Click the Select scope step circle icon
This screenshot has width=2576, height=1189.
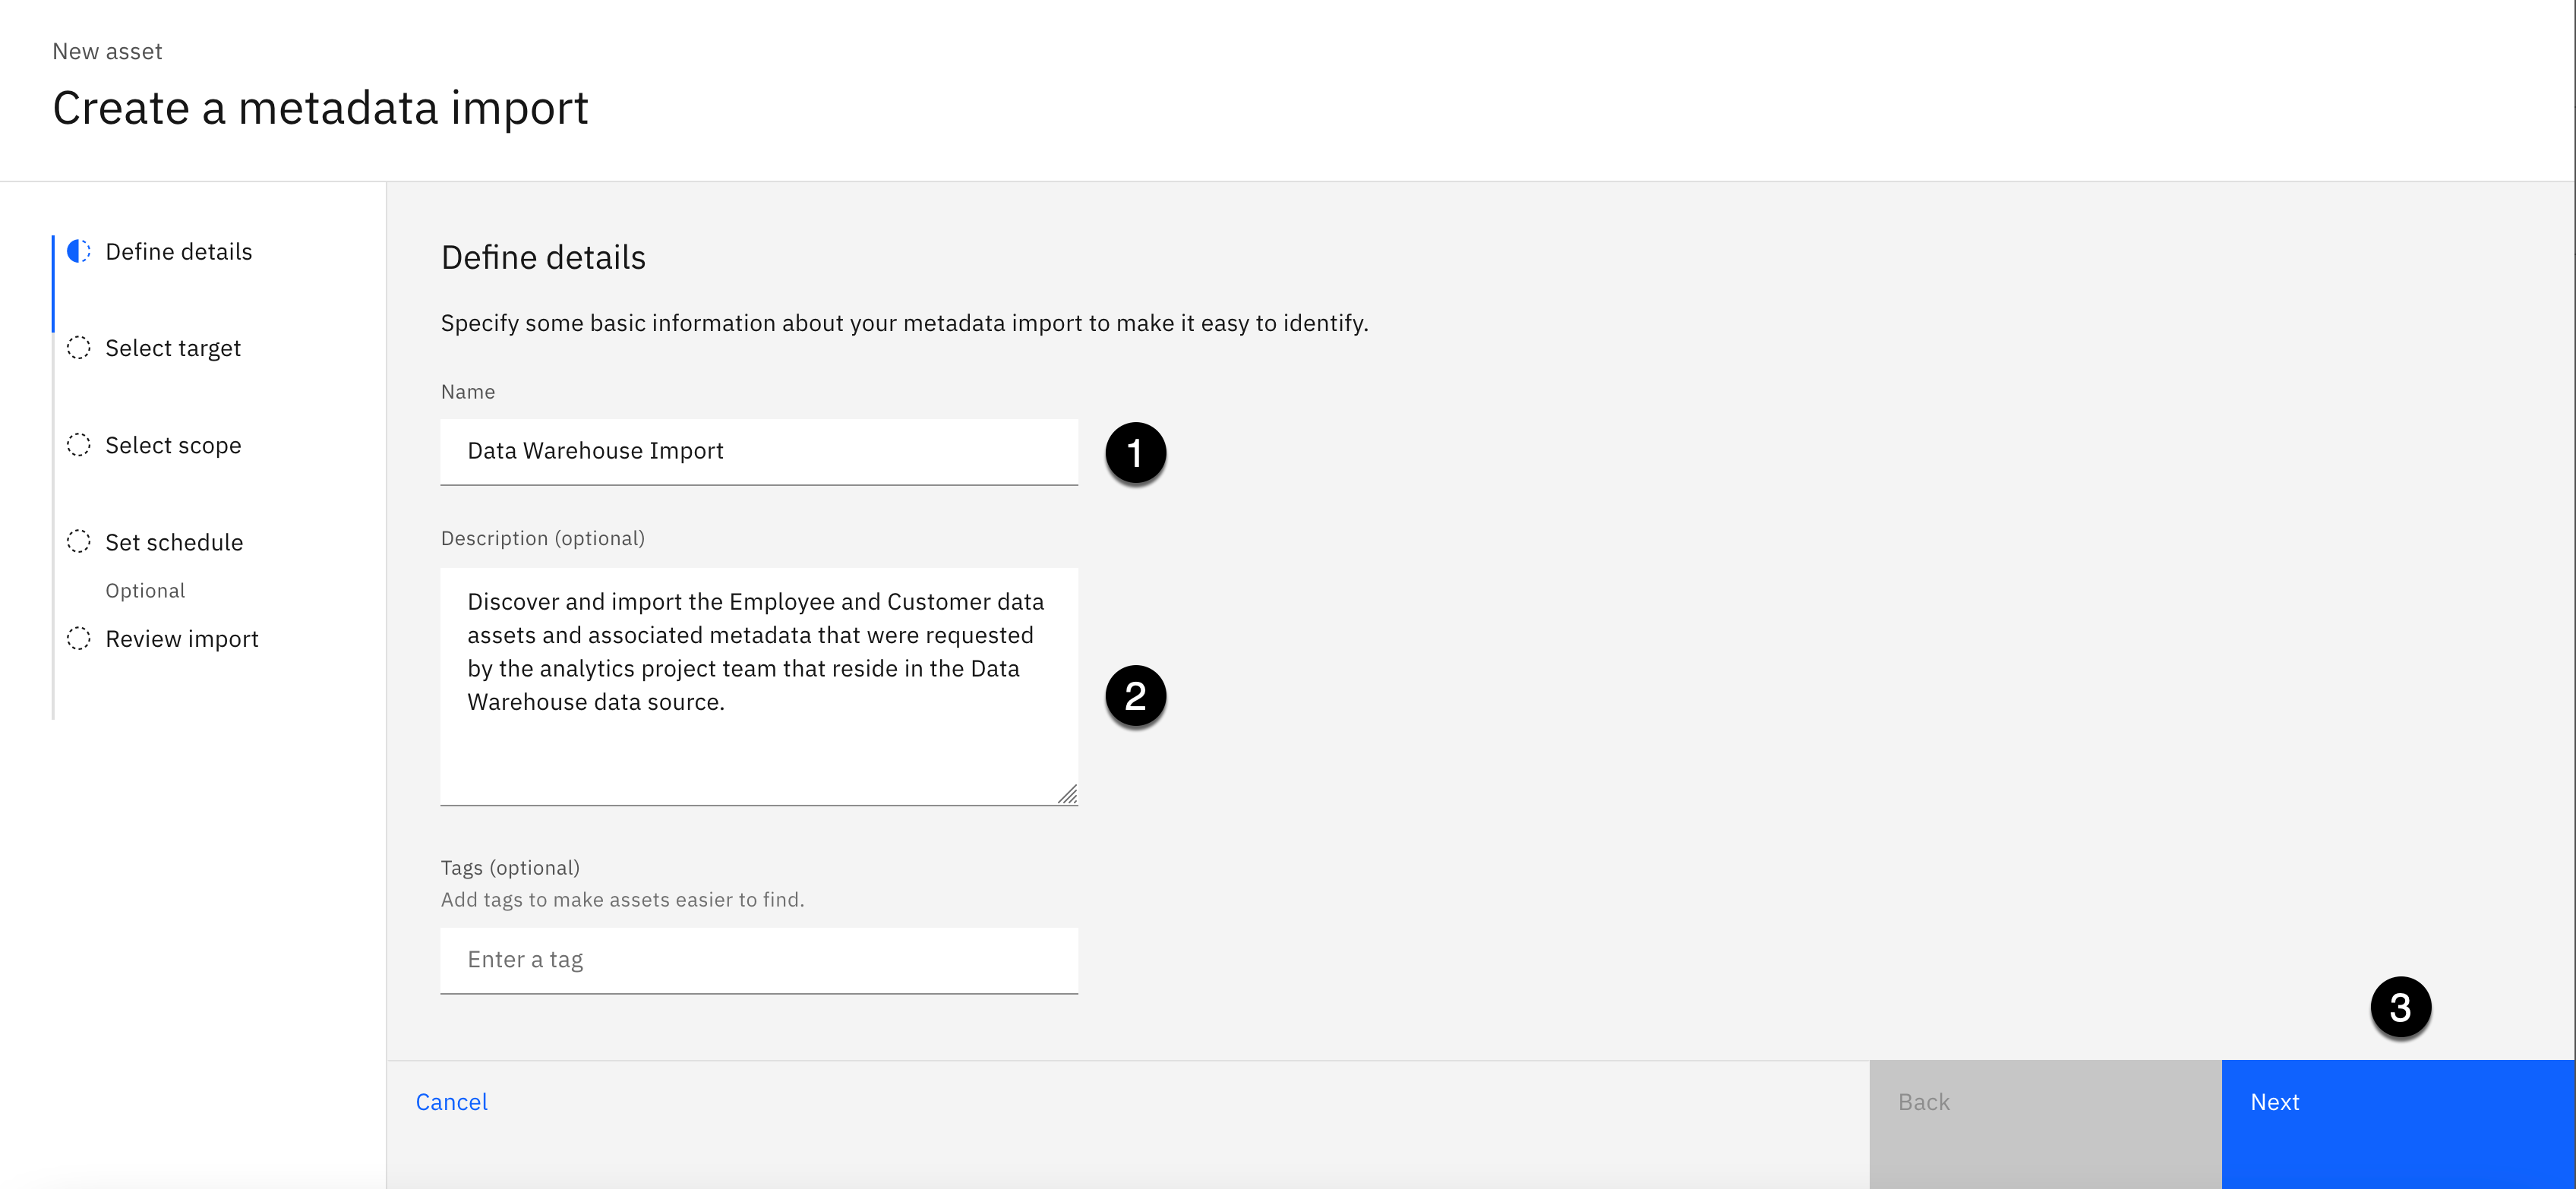(x=78, y=445)
